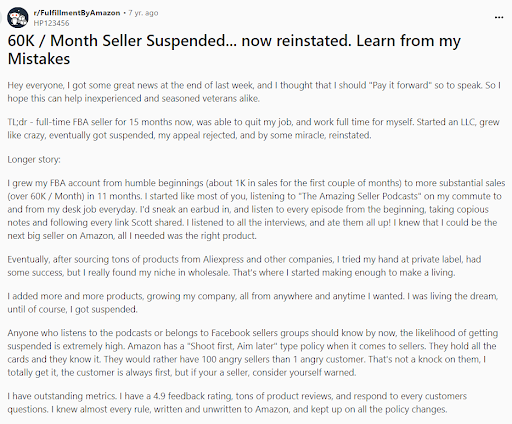This screenshot has height=424, width=512.
Task: Click the paragraph beginning 'Anyone who listens'
Action: pyautogui.click(x=253, y=353)
